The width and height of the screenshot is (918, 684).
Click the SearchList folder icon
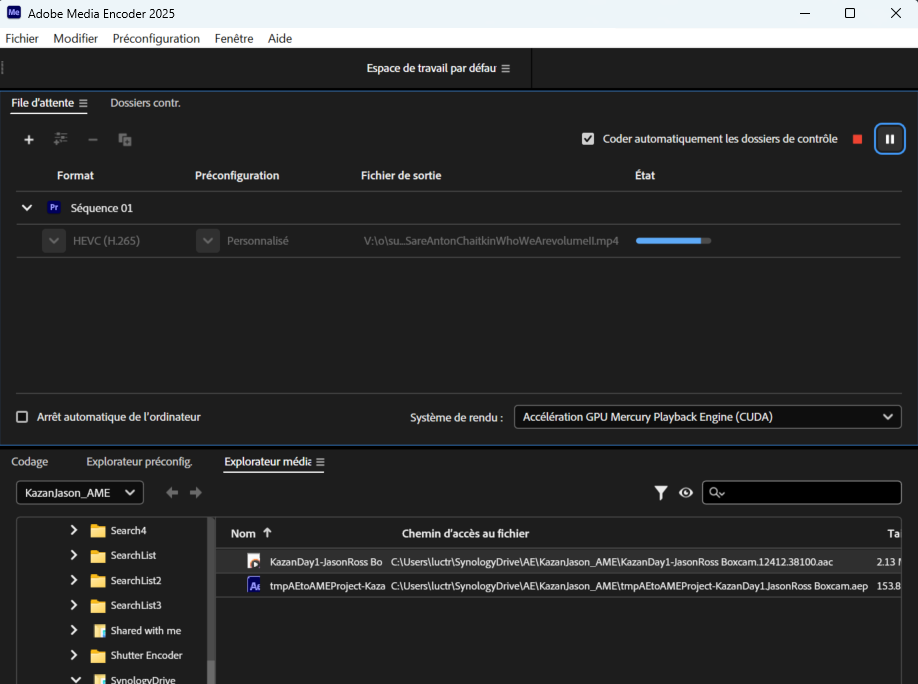(98, 556)
